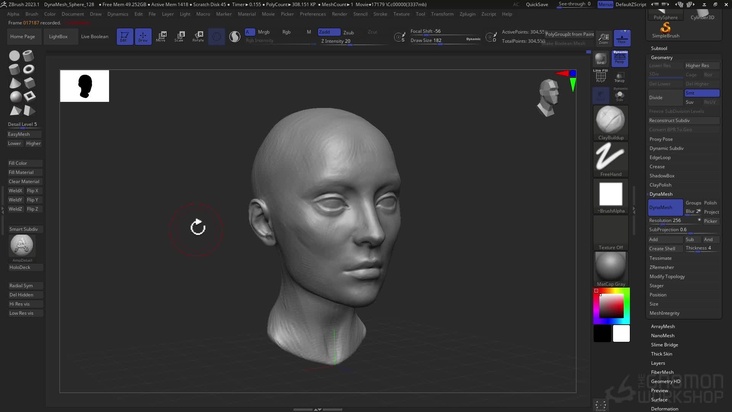Click the SimpleBrush tool icon

point(665,30)
